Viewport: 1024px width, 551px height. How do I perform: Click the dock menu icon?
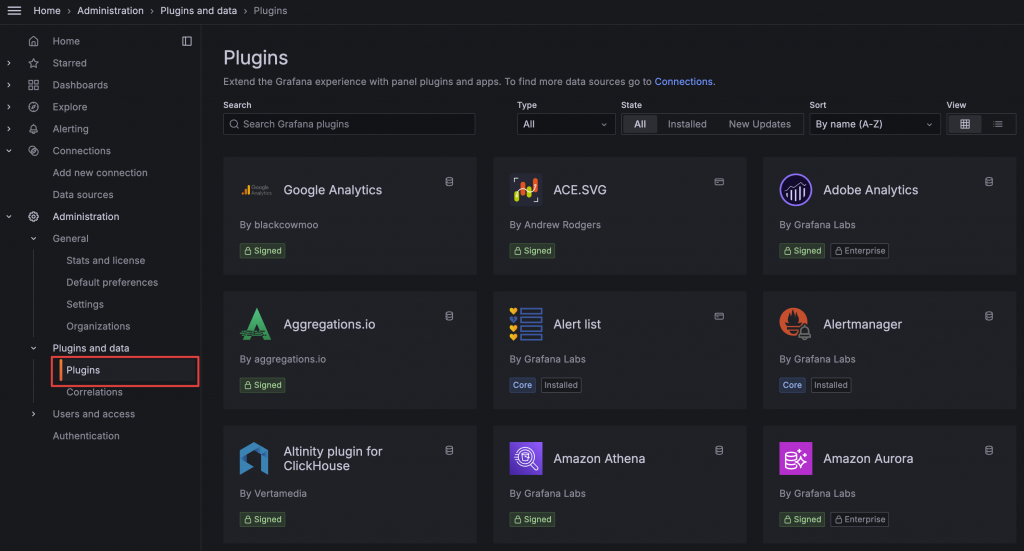[187, 41]
